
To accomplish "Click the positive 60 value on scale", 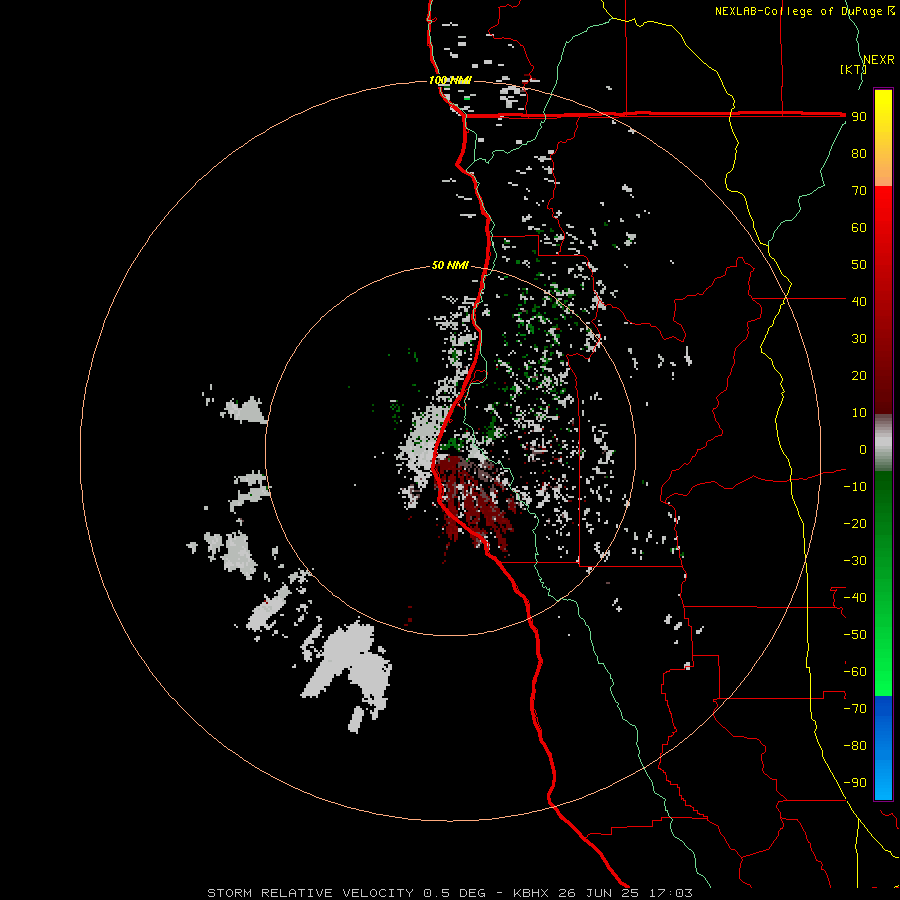I will pyautogui.click(x=859, y=227).
